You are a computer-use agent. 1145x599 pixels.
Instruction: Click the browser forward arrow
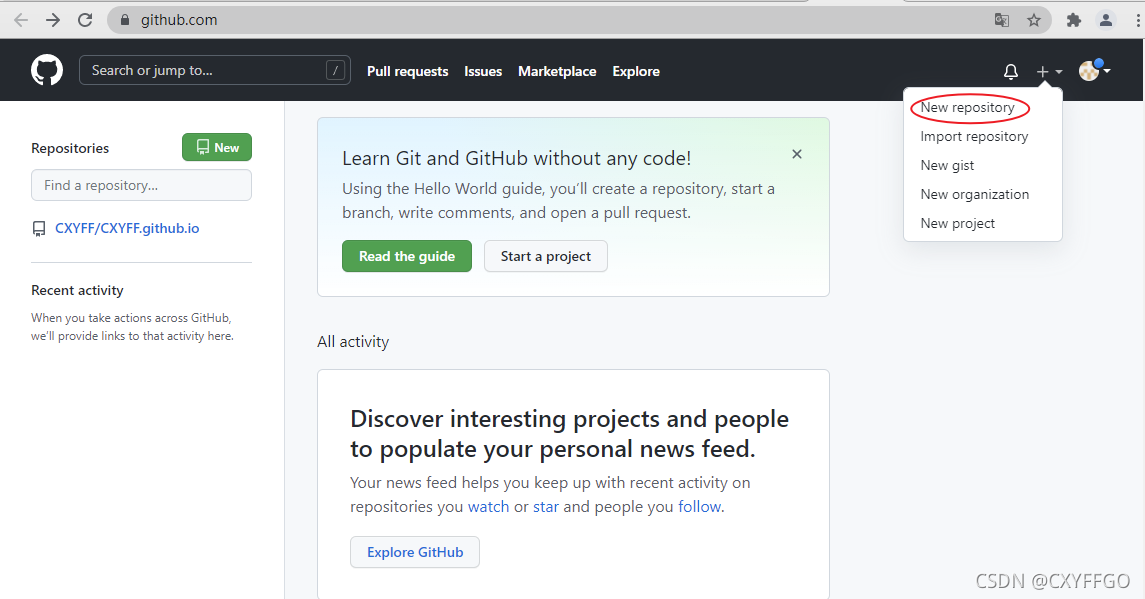[x=53, y=20]
